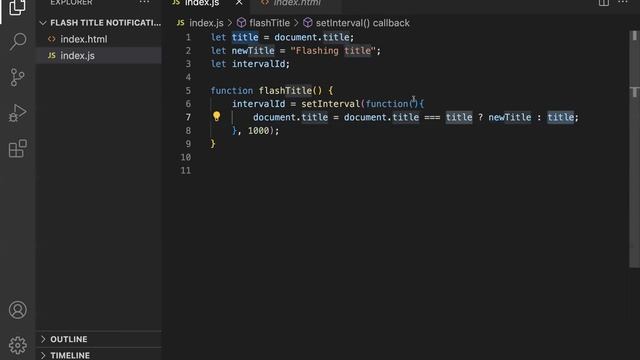Open Explorer views ellipsis menu
The width and height of the screenshot is (640, 360).
click(x=144, y=2)
